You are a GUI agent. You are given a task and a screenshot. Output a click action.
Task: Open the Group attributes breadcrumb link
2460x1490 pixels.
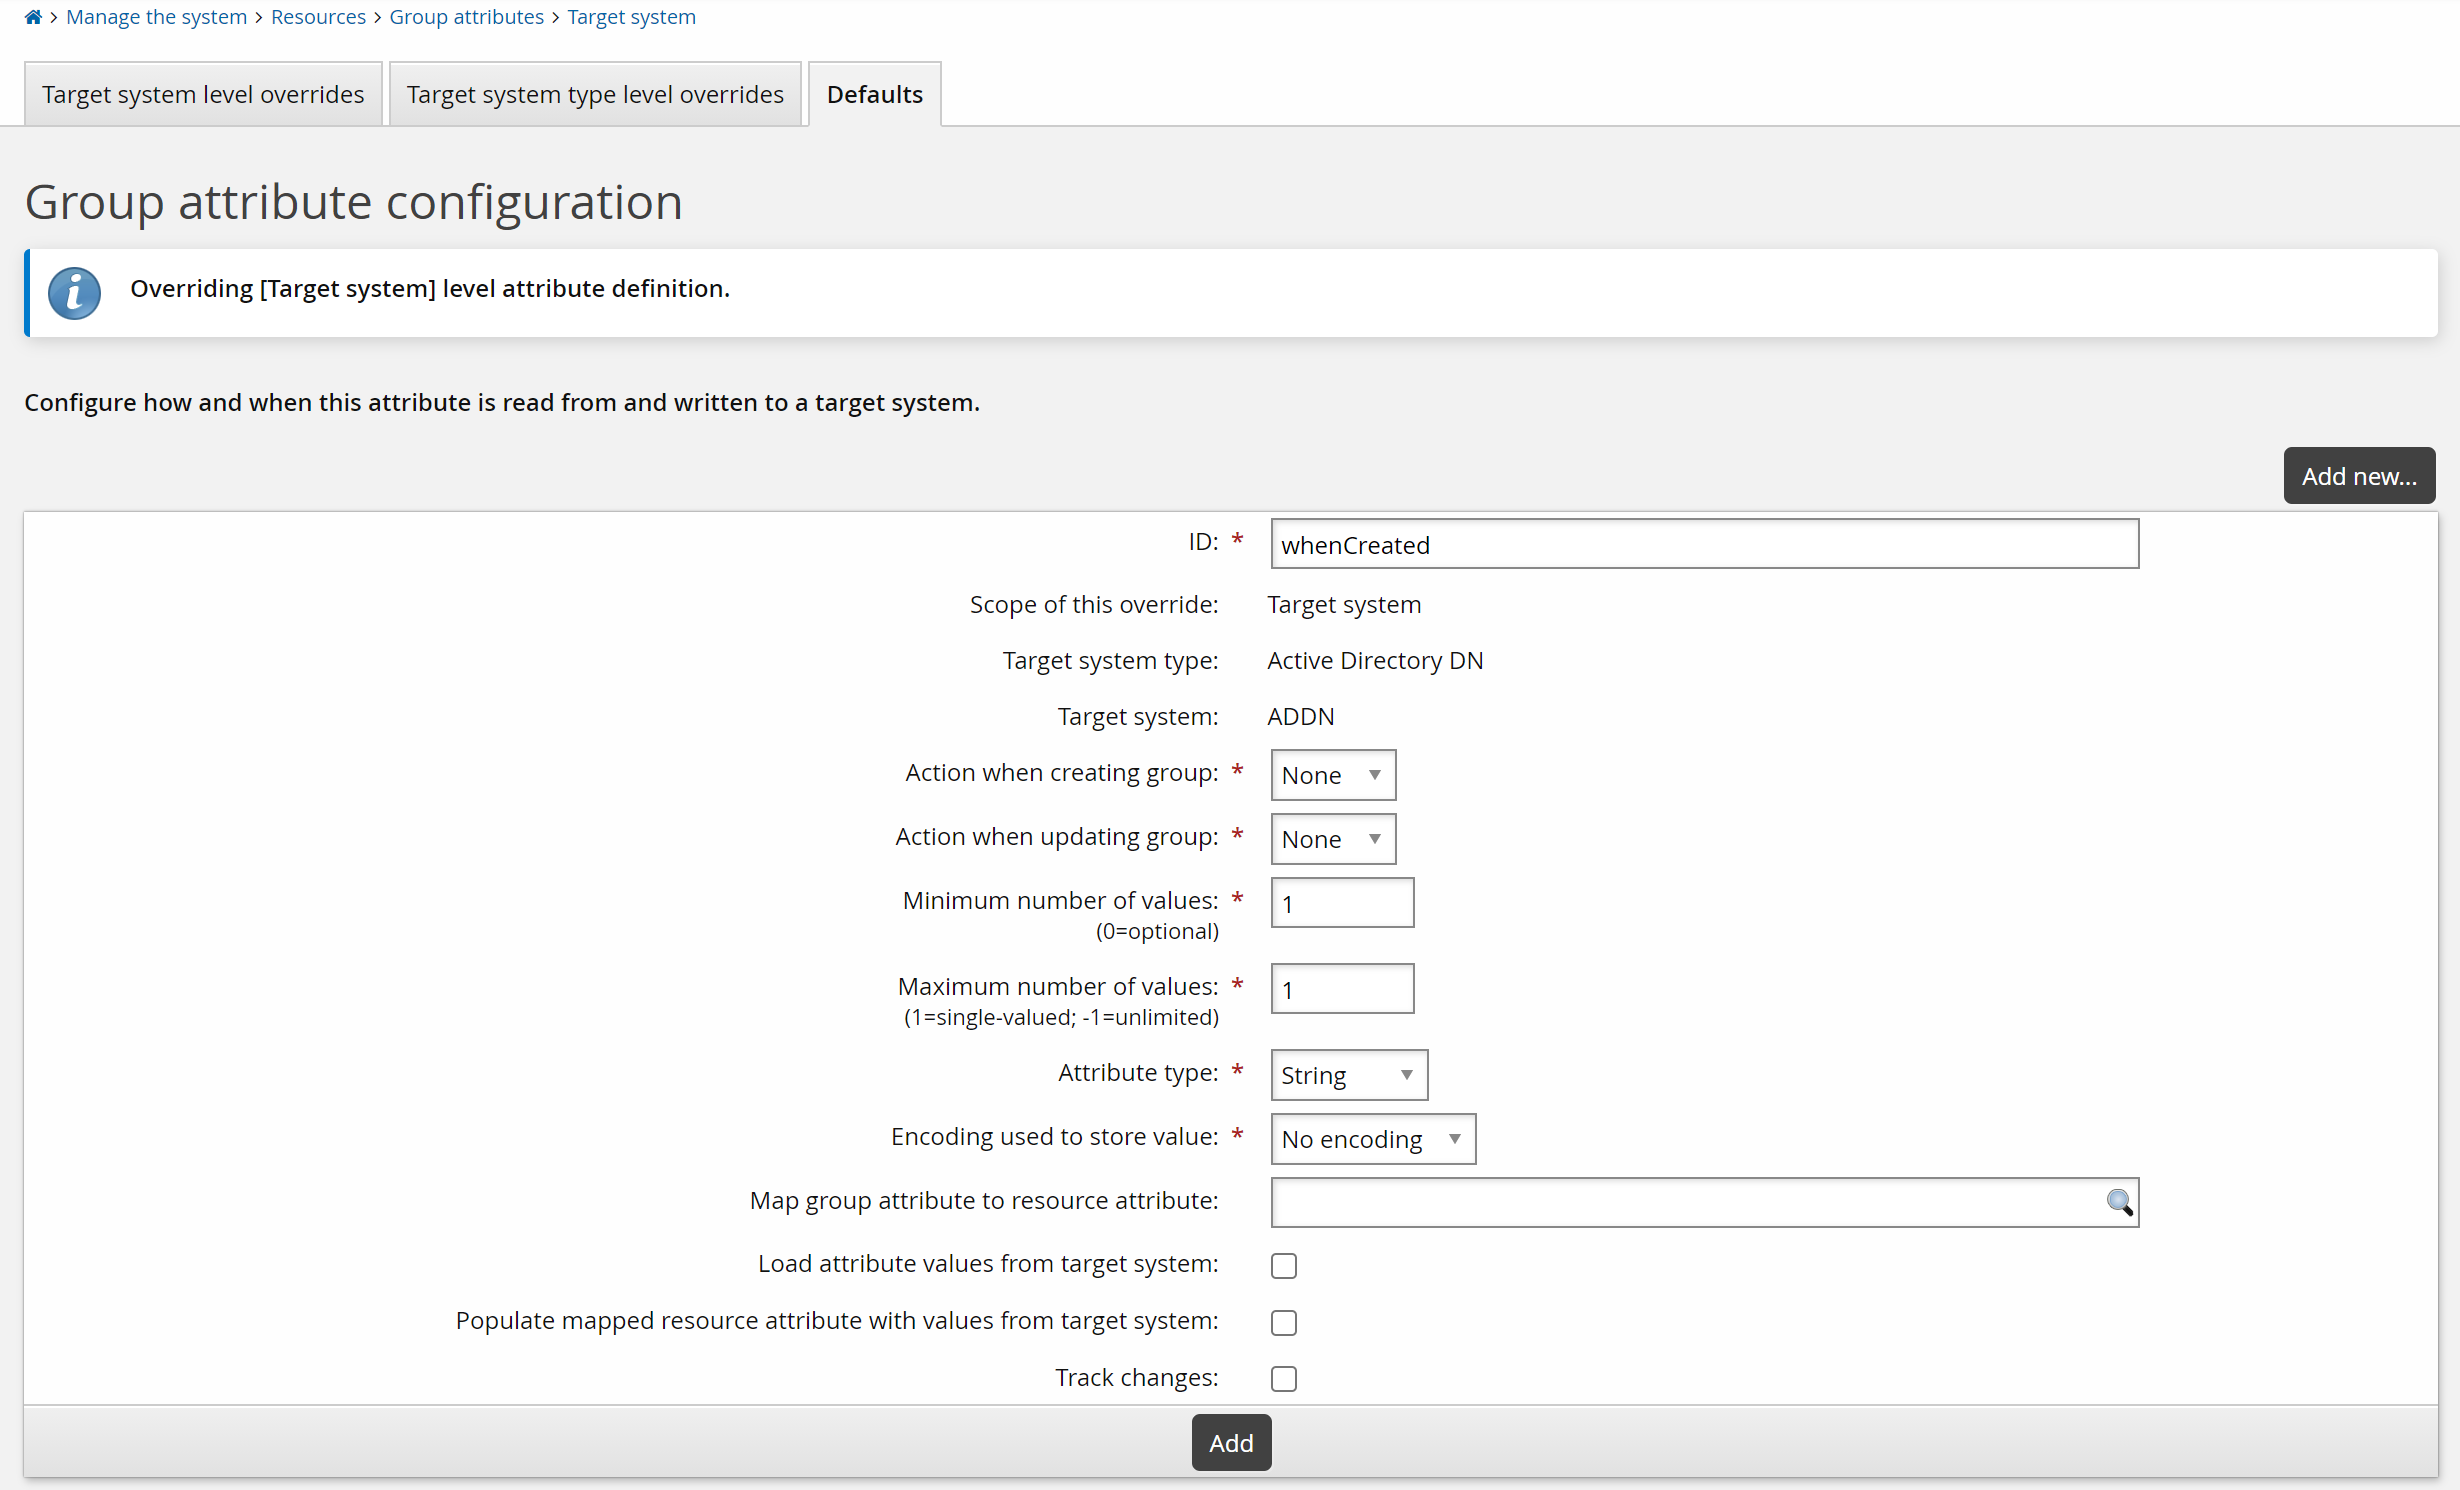point(466,17)
